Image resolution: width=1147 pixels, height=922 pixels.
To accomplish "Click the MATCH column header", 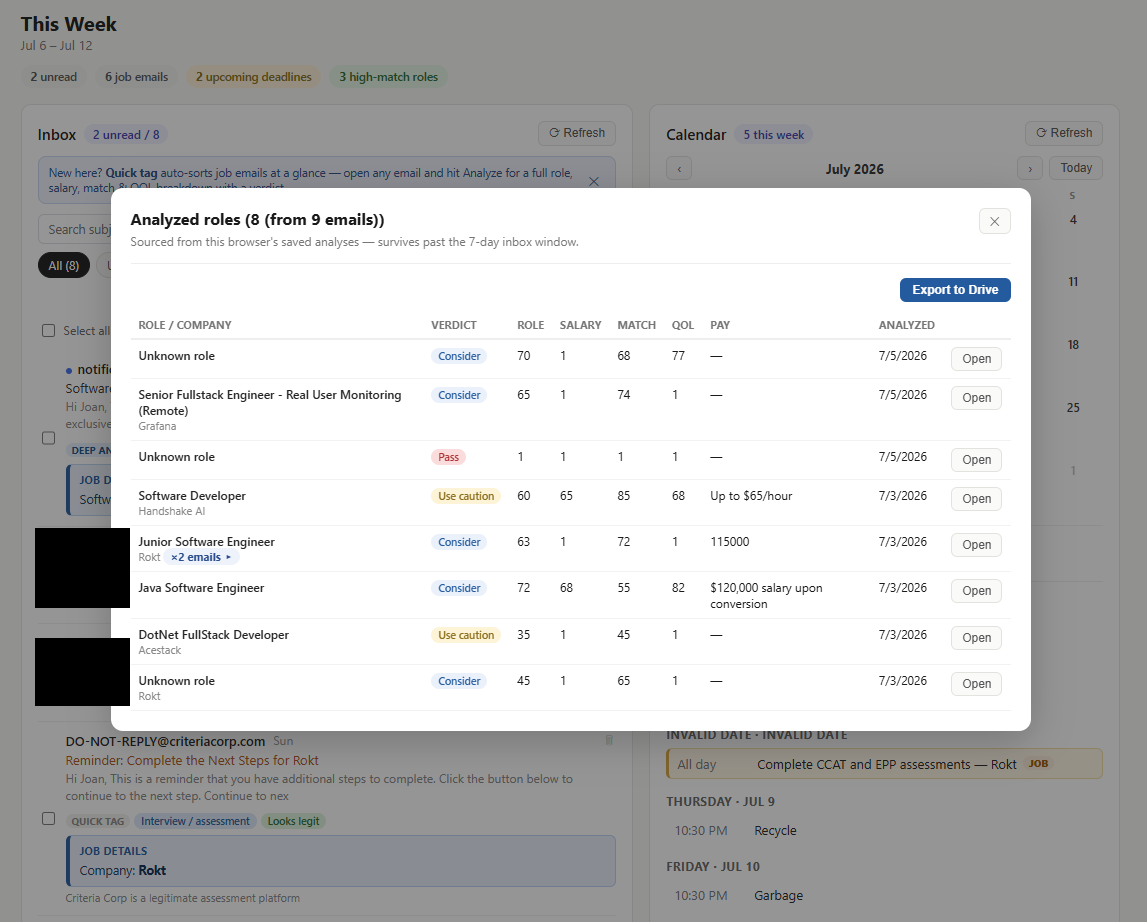I will point(636,325).
